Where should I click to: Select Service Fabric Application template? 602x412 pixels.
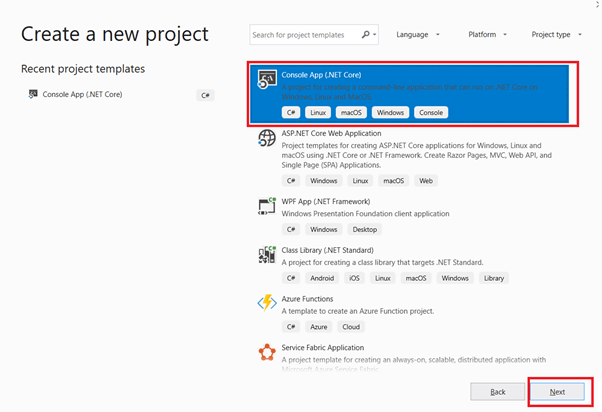point(409,357)
